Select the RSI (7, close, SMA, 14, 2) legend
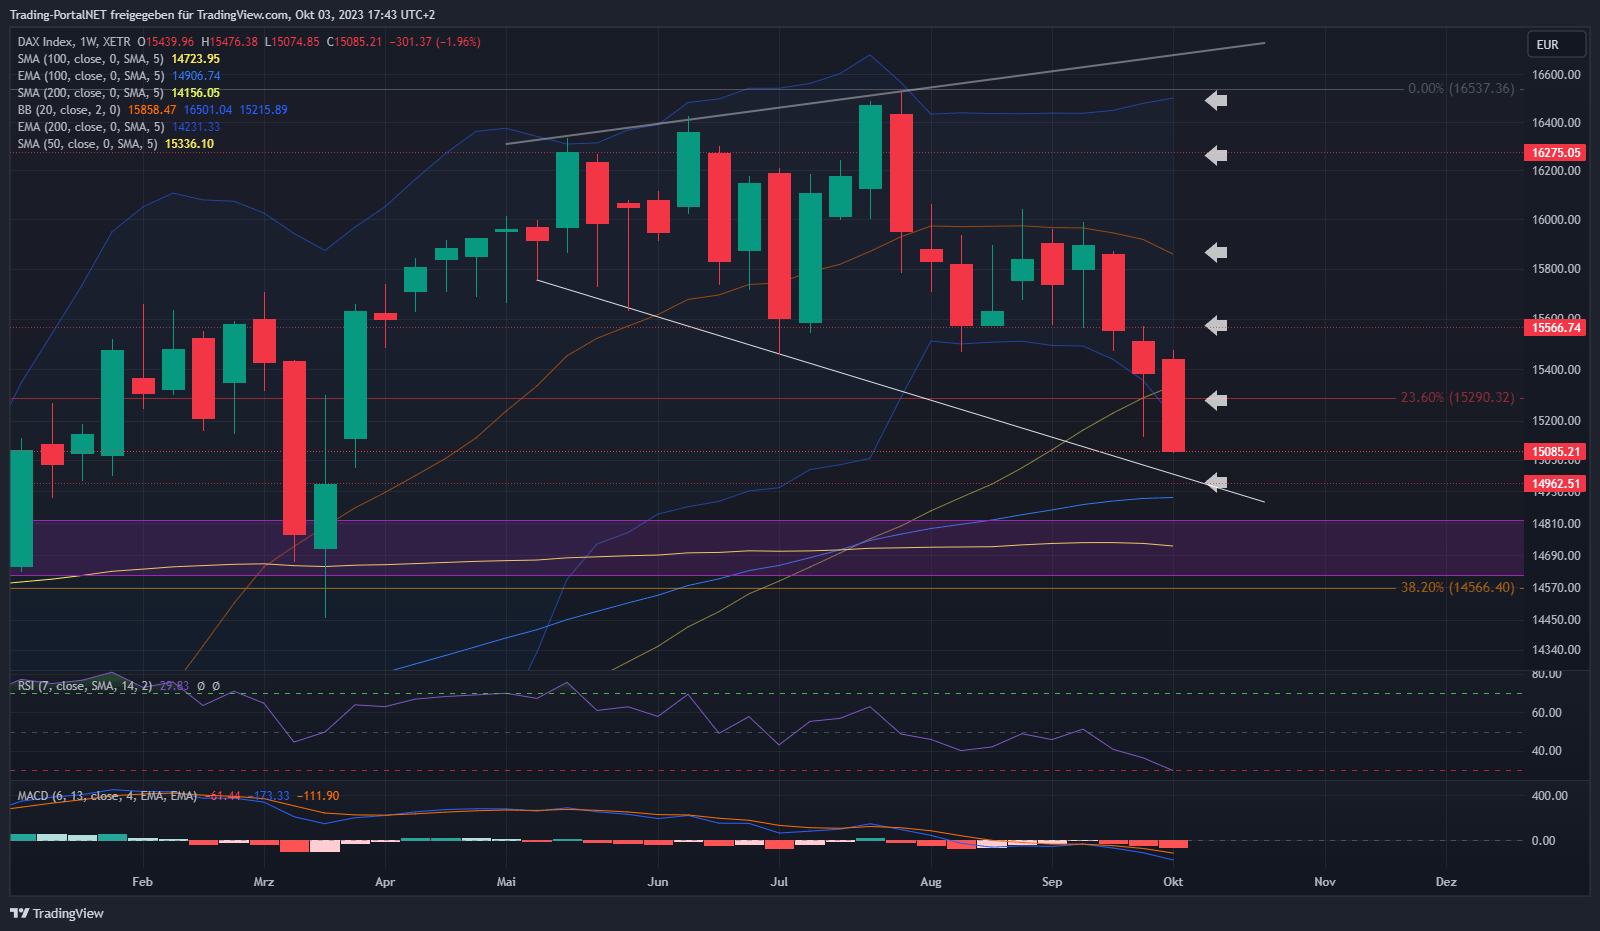The height and width of the screenshot is (931, 1600). pyautogui.click(x=85, y=686)
